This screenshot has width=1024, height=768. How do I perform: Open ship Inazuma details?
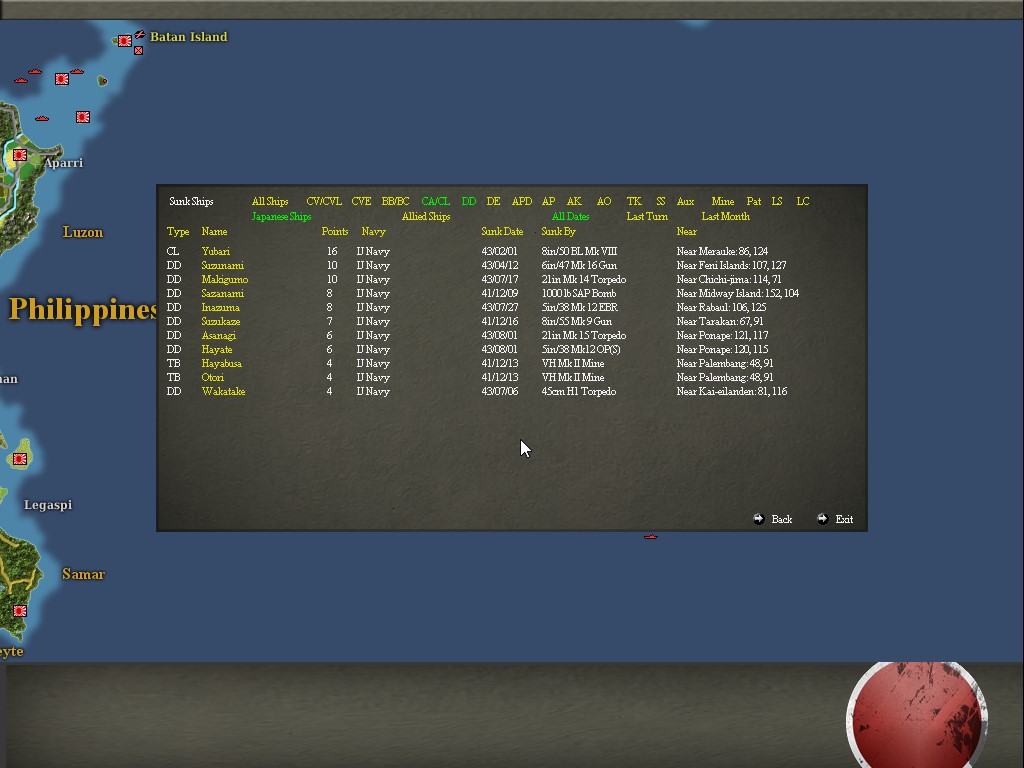(221, 308)
